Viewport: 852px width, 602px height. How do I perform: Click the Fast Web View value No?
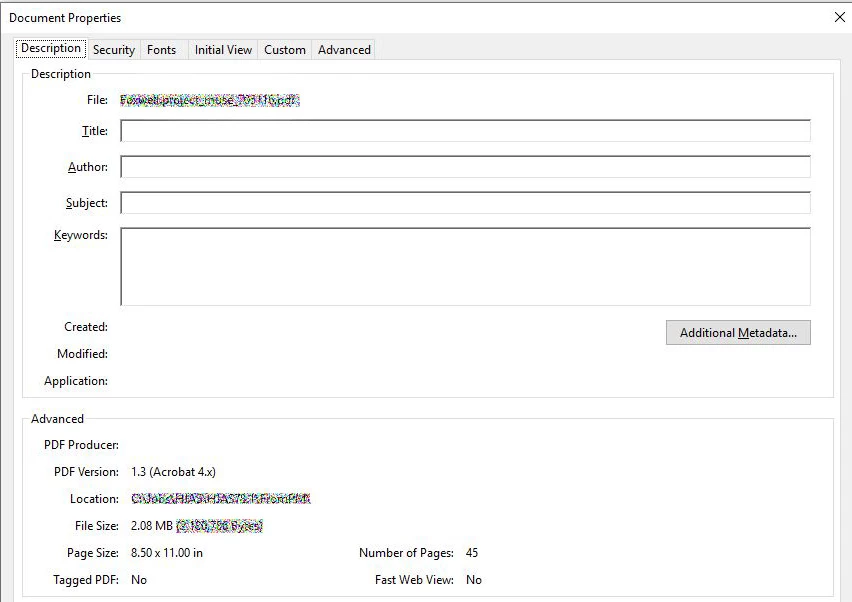474,580
